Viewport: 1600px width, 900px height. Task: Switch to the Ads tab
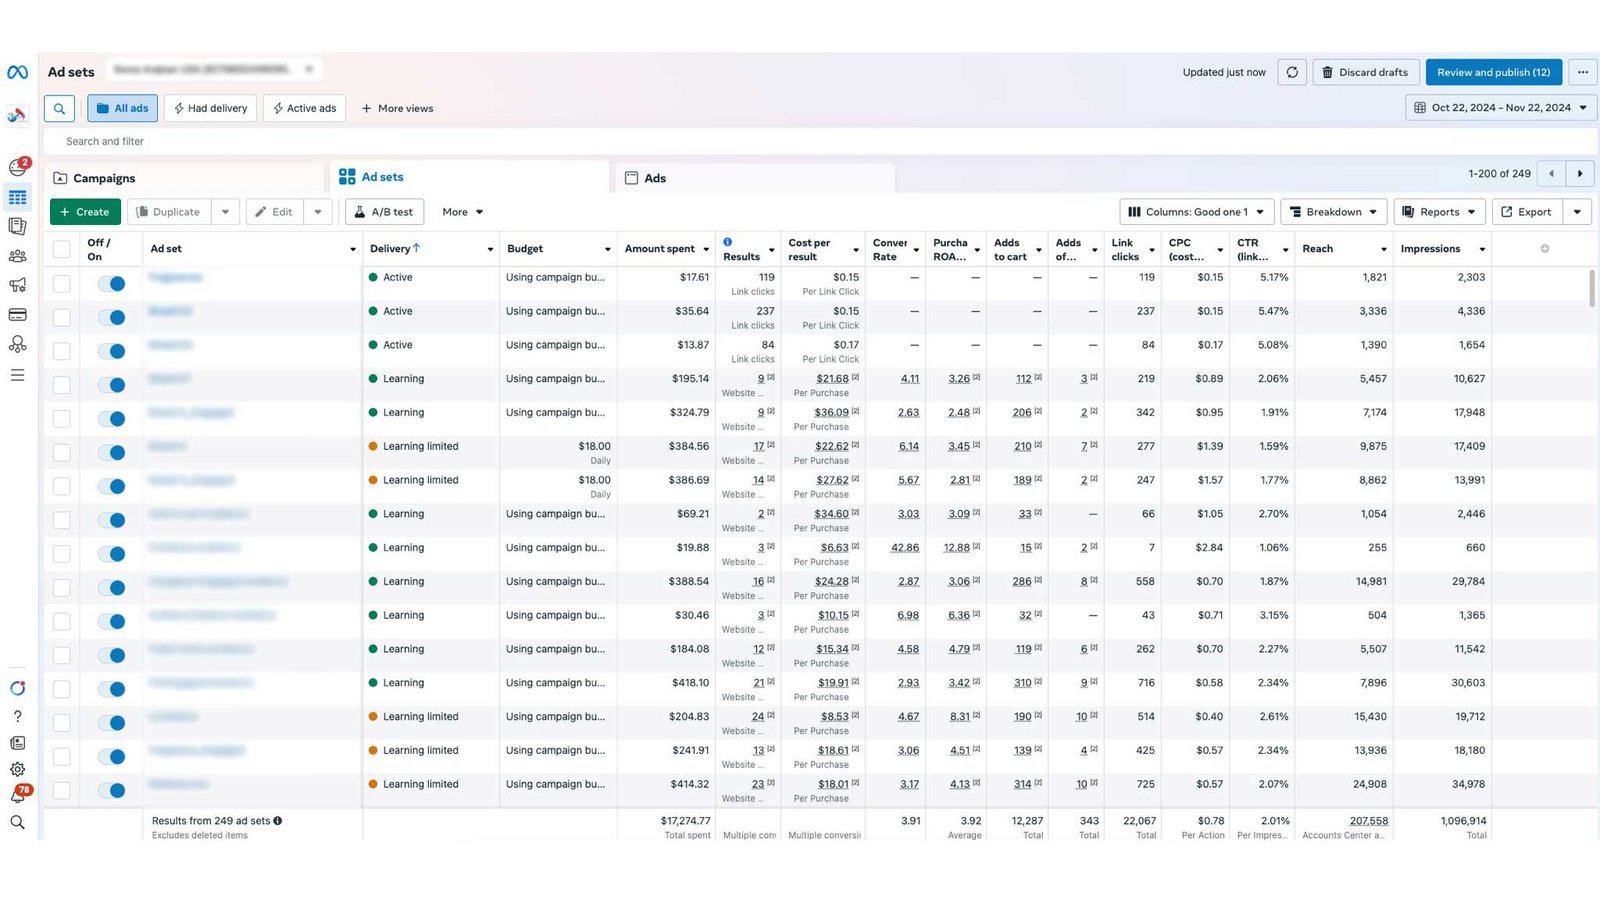click(655, 178)
